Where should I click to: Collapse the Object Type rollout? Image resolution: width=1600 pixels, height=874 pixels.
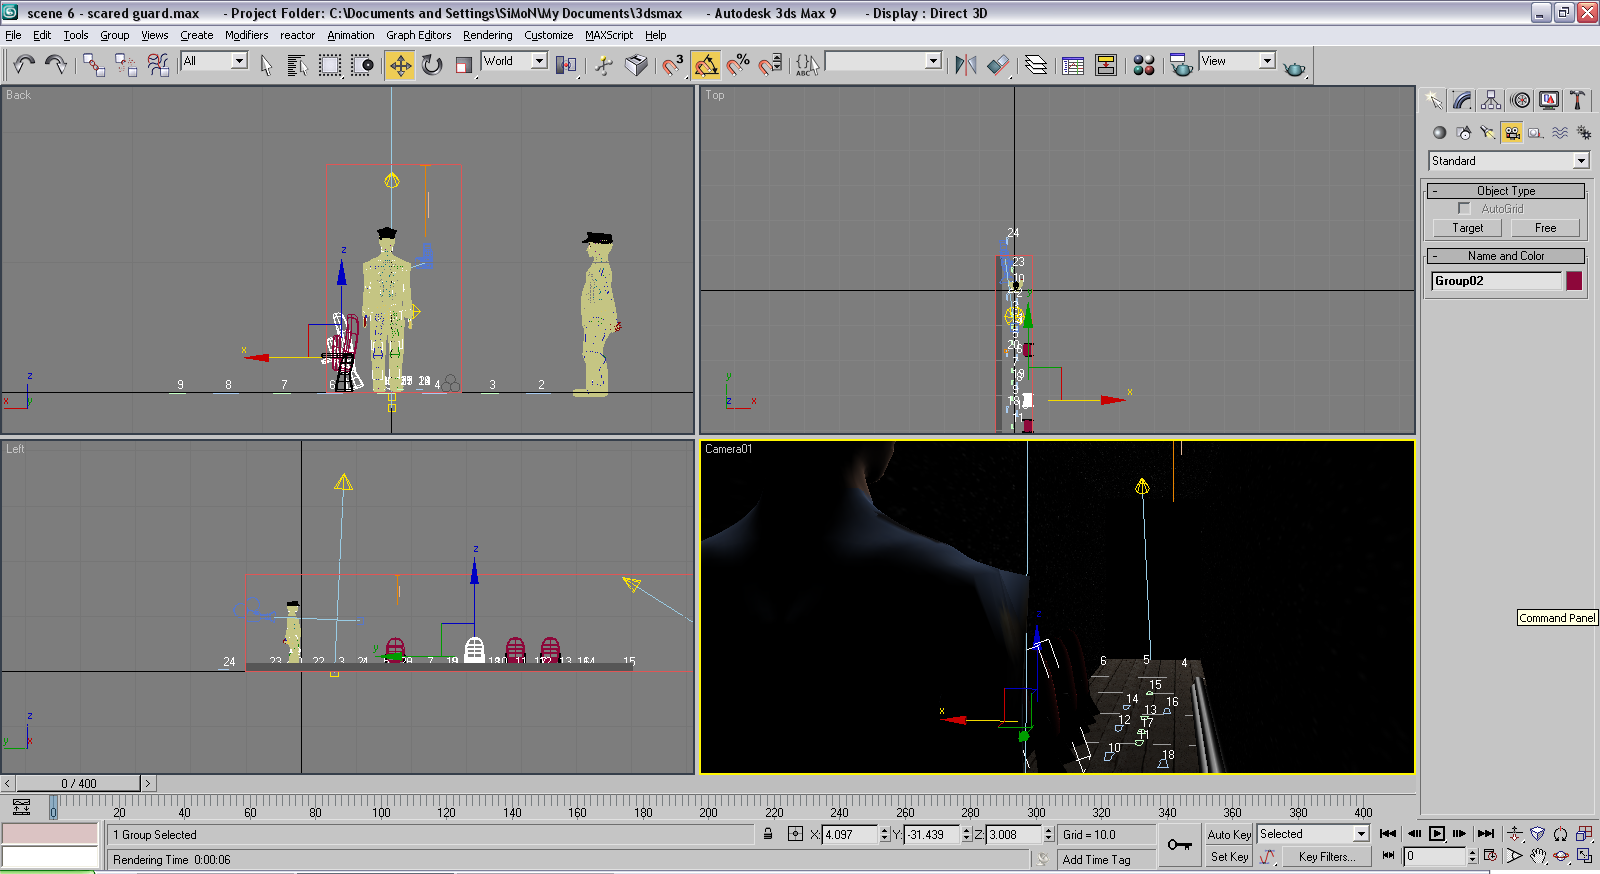(x=1506, y=191)
